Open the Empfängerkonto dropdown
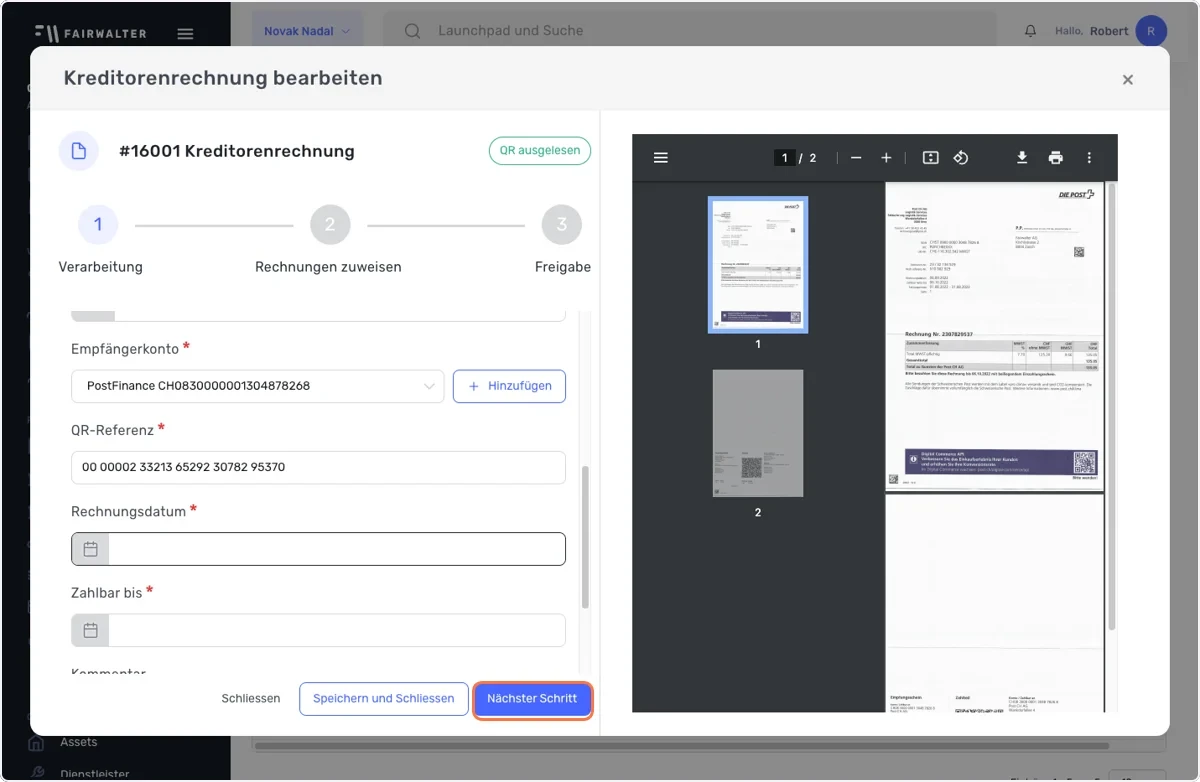 tap(258, 386)
